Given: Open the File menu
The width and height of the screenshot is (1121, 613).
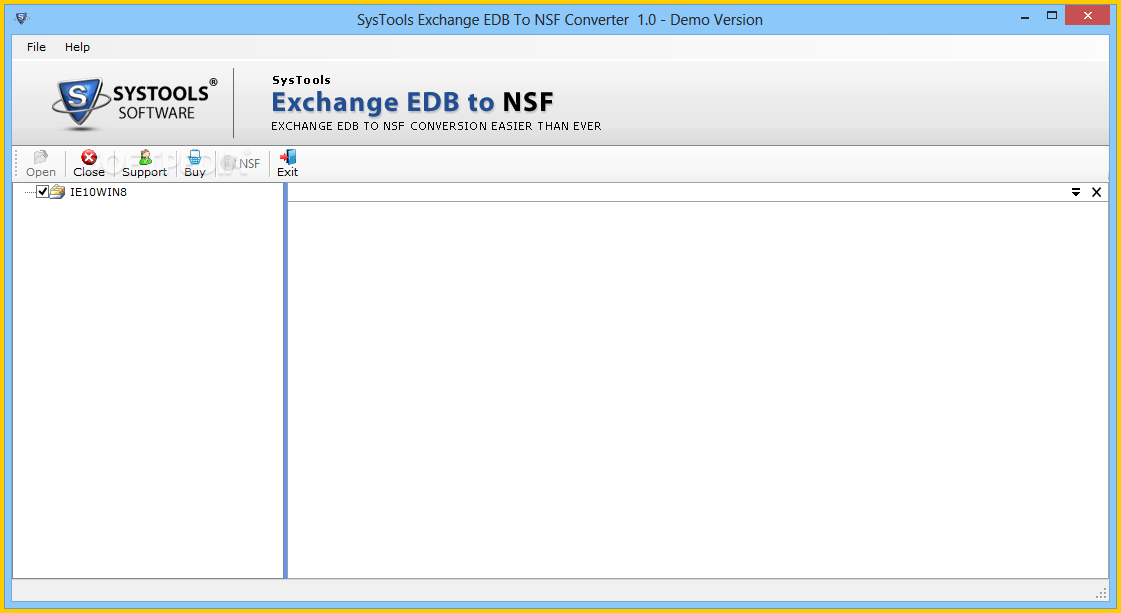Looking at the screenshot, I should tap(36, 47).
